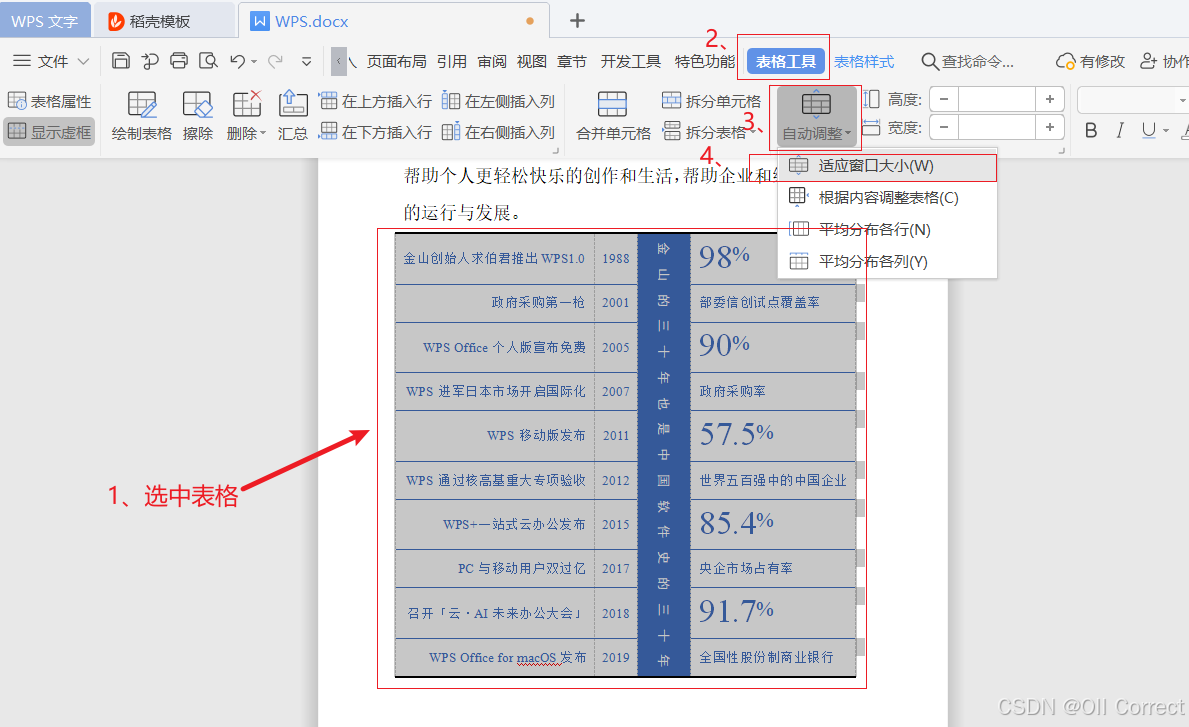The image size is (1189, 727).
Task: Click table cell '世界五百强中的中国企业'
Action: click(773, 481)
